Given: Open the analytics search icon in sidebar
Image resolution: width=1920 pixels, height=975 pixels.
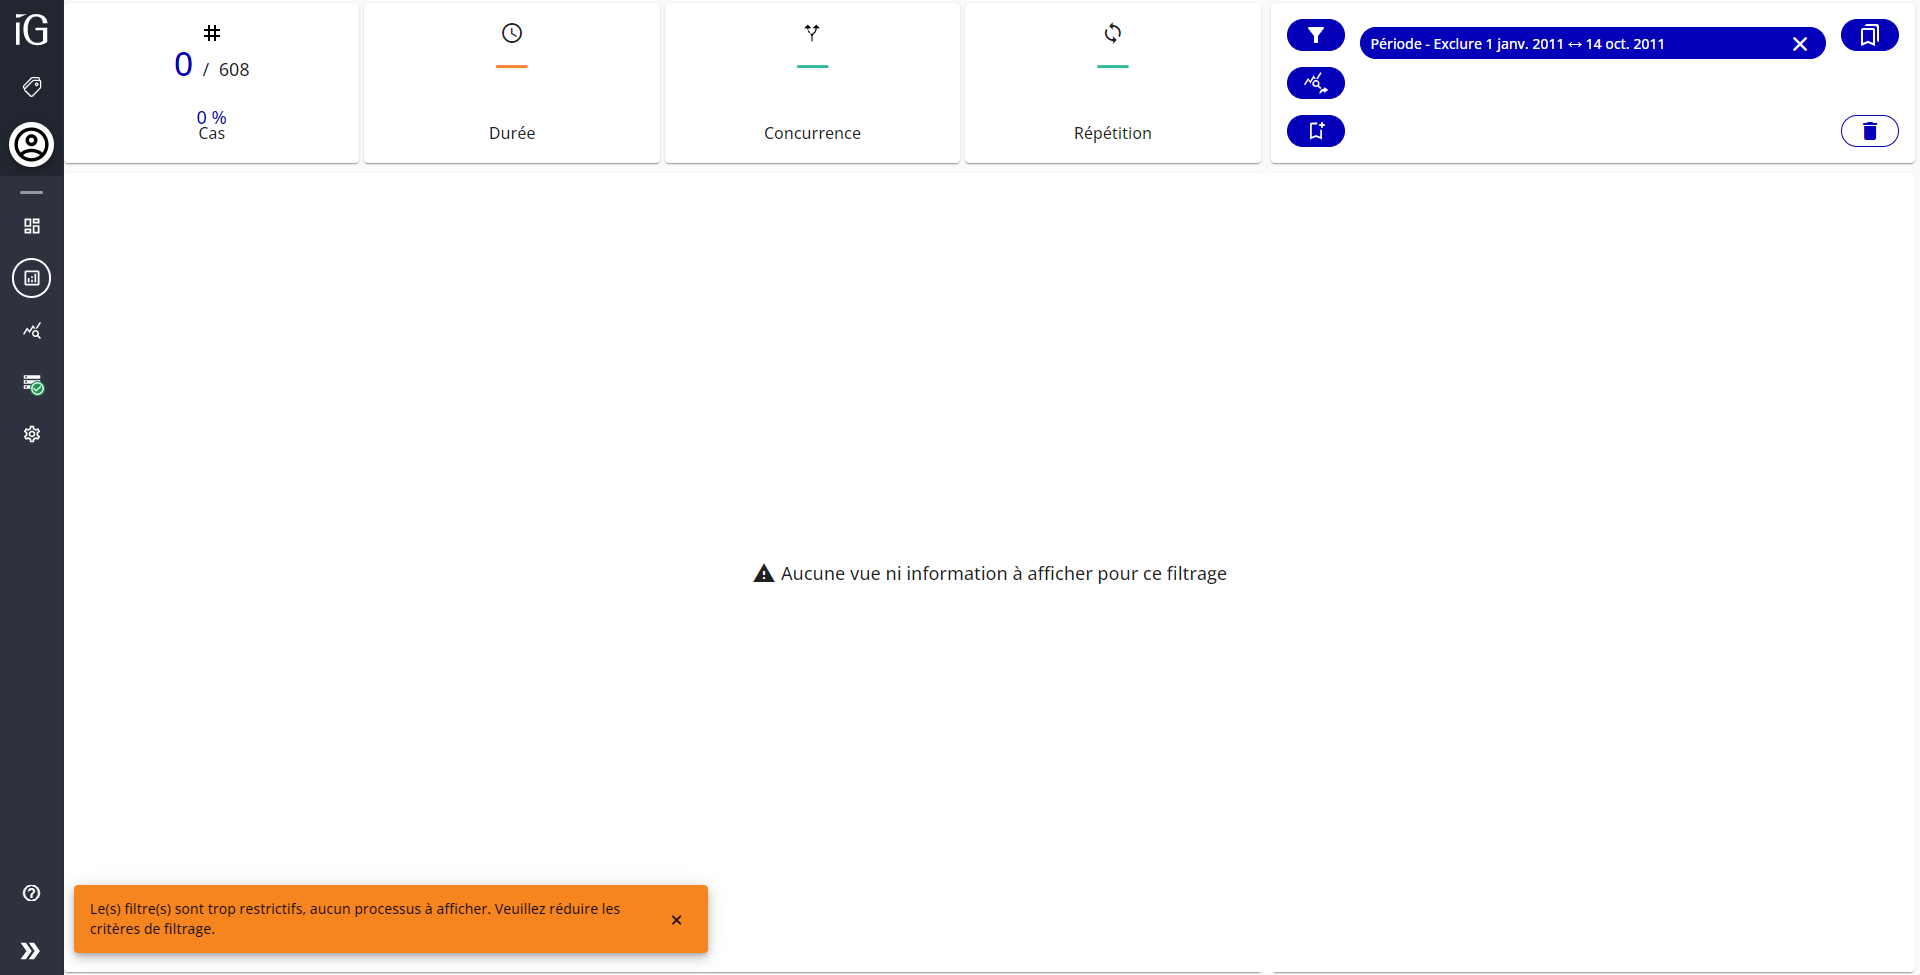Looking at the screenshot, I should point(32,331).
